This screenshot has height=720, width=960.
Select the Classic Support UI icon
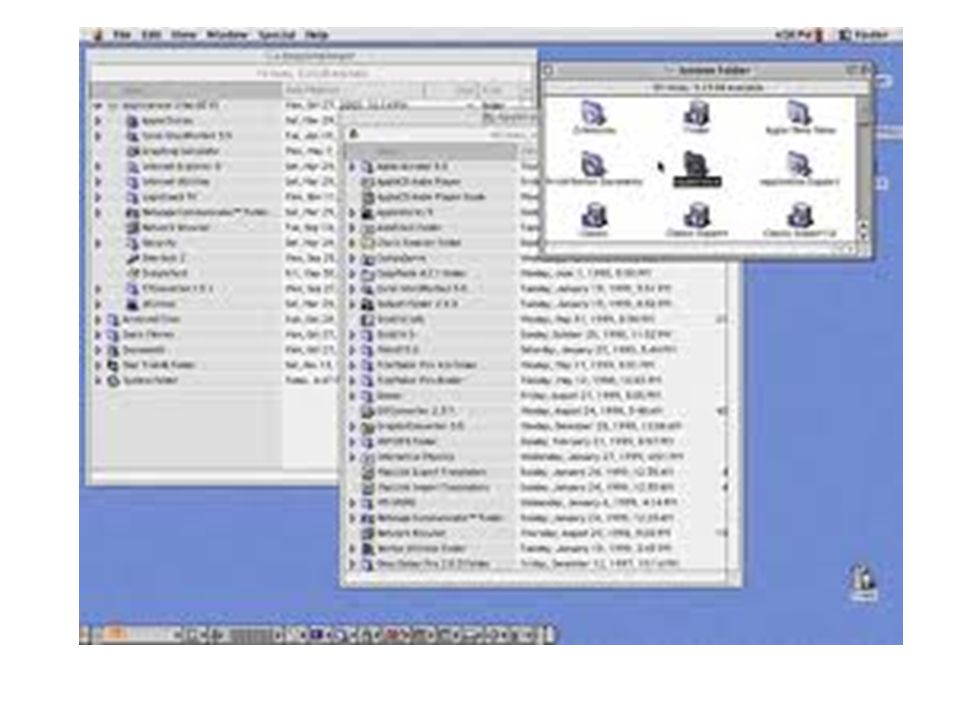(800, 220)
